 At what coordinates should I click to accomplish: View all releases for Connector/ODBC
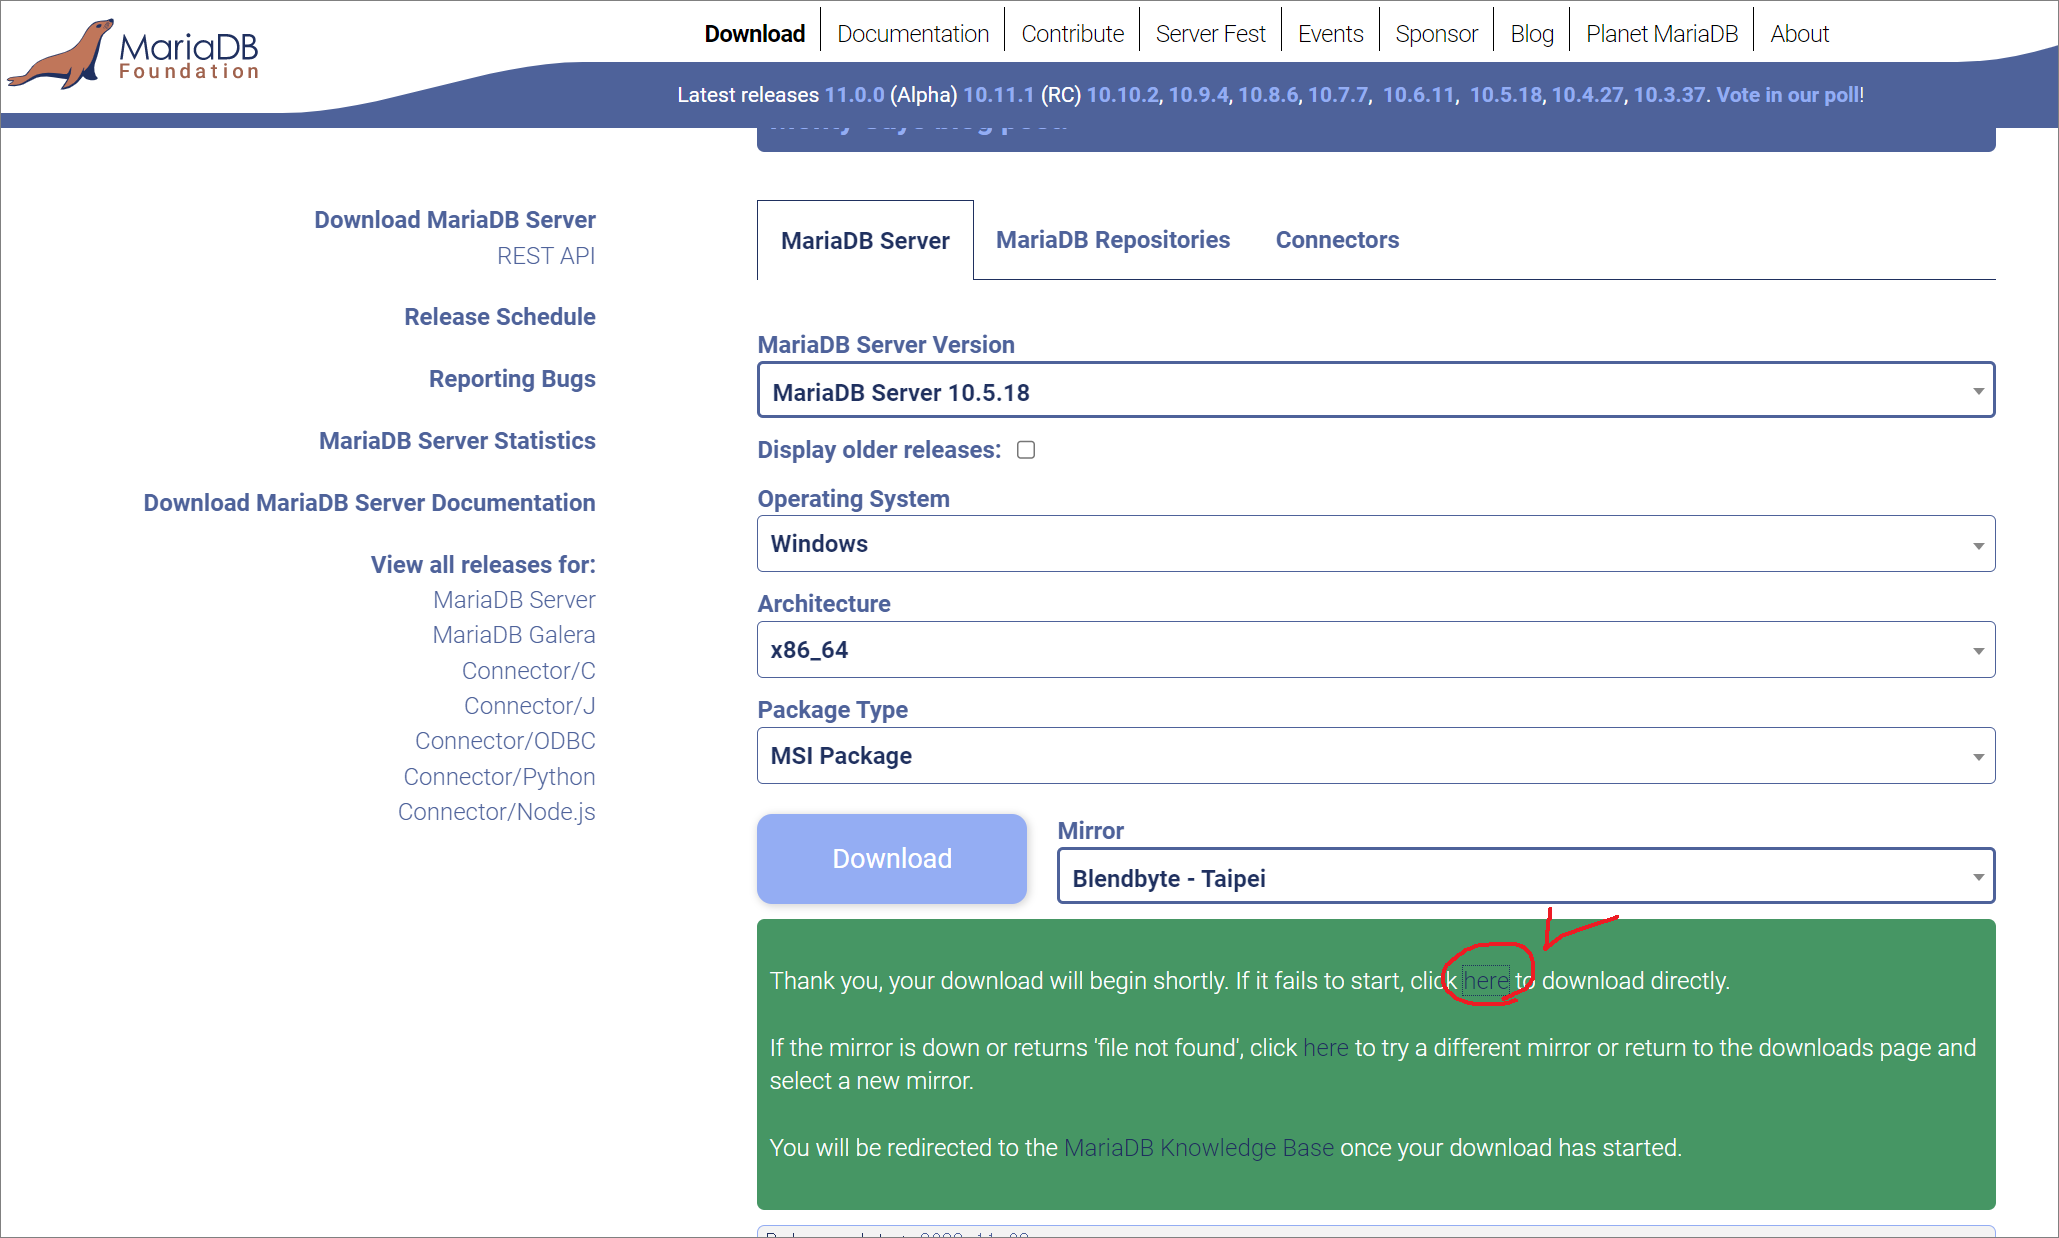[x=505, y=741]
